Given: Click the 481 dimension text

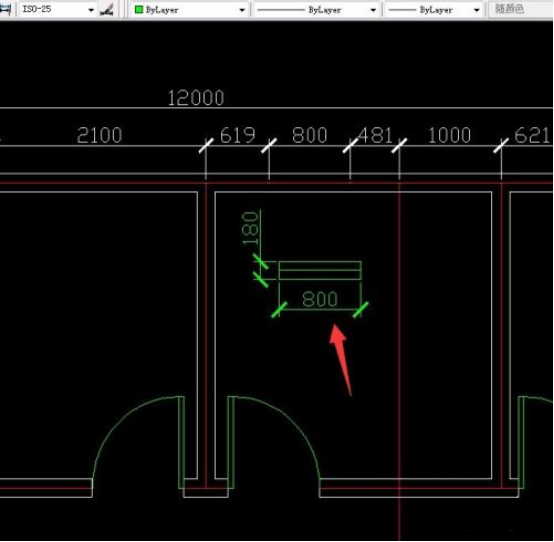Looking at the screenshot, I should [x=375, y=135].
